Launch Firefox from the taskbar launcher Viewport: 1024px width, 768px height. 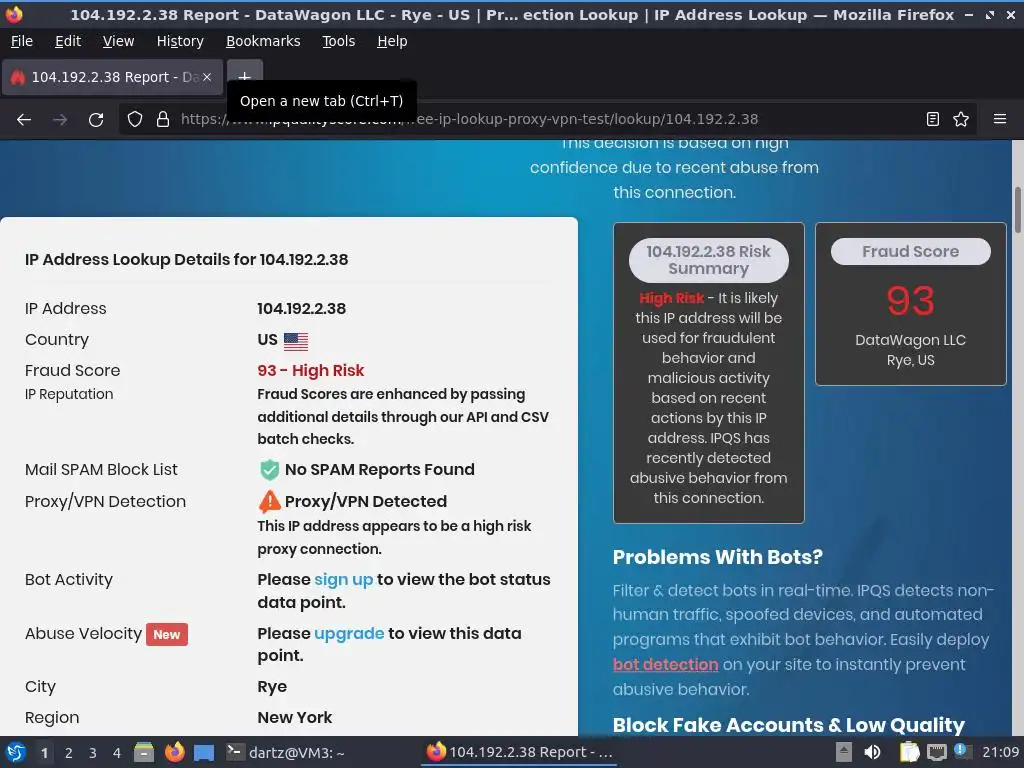[174, 752]
